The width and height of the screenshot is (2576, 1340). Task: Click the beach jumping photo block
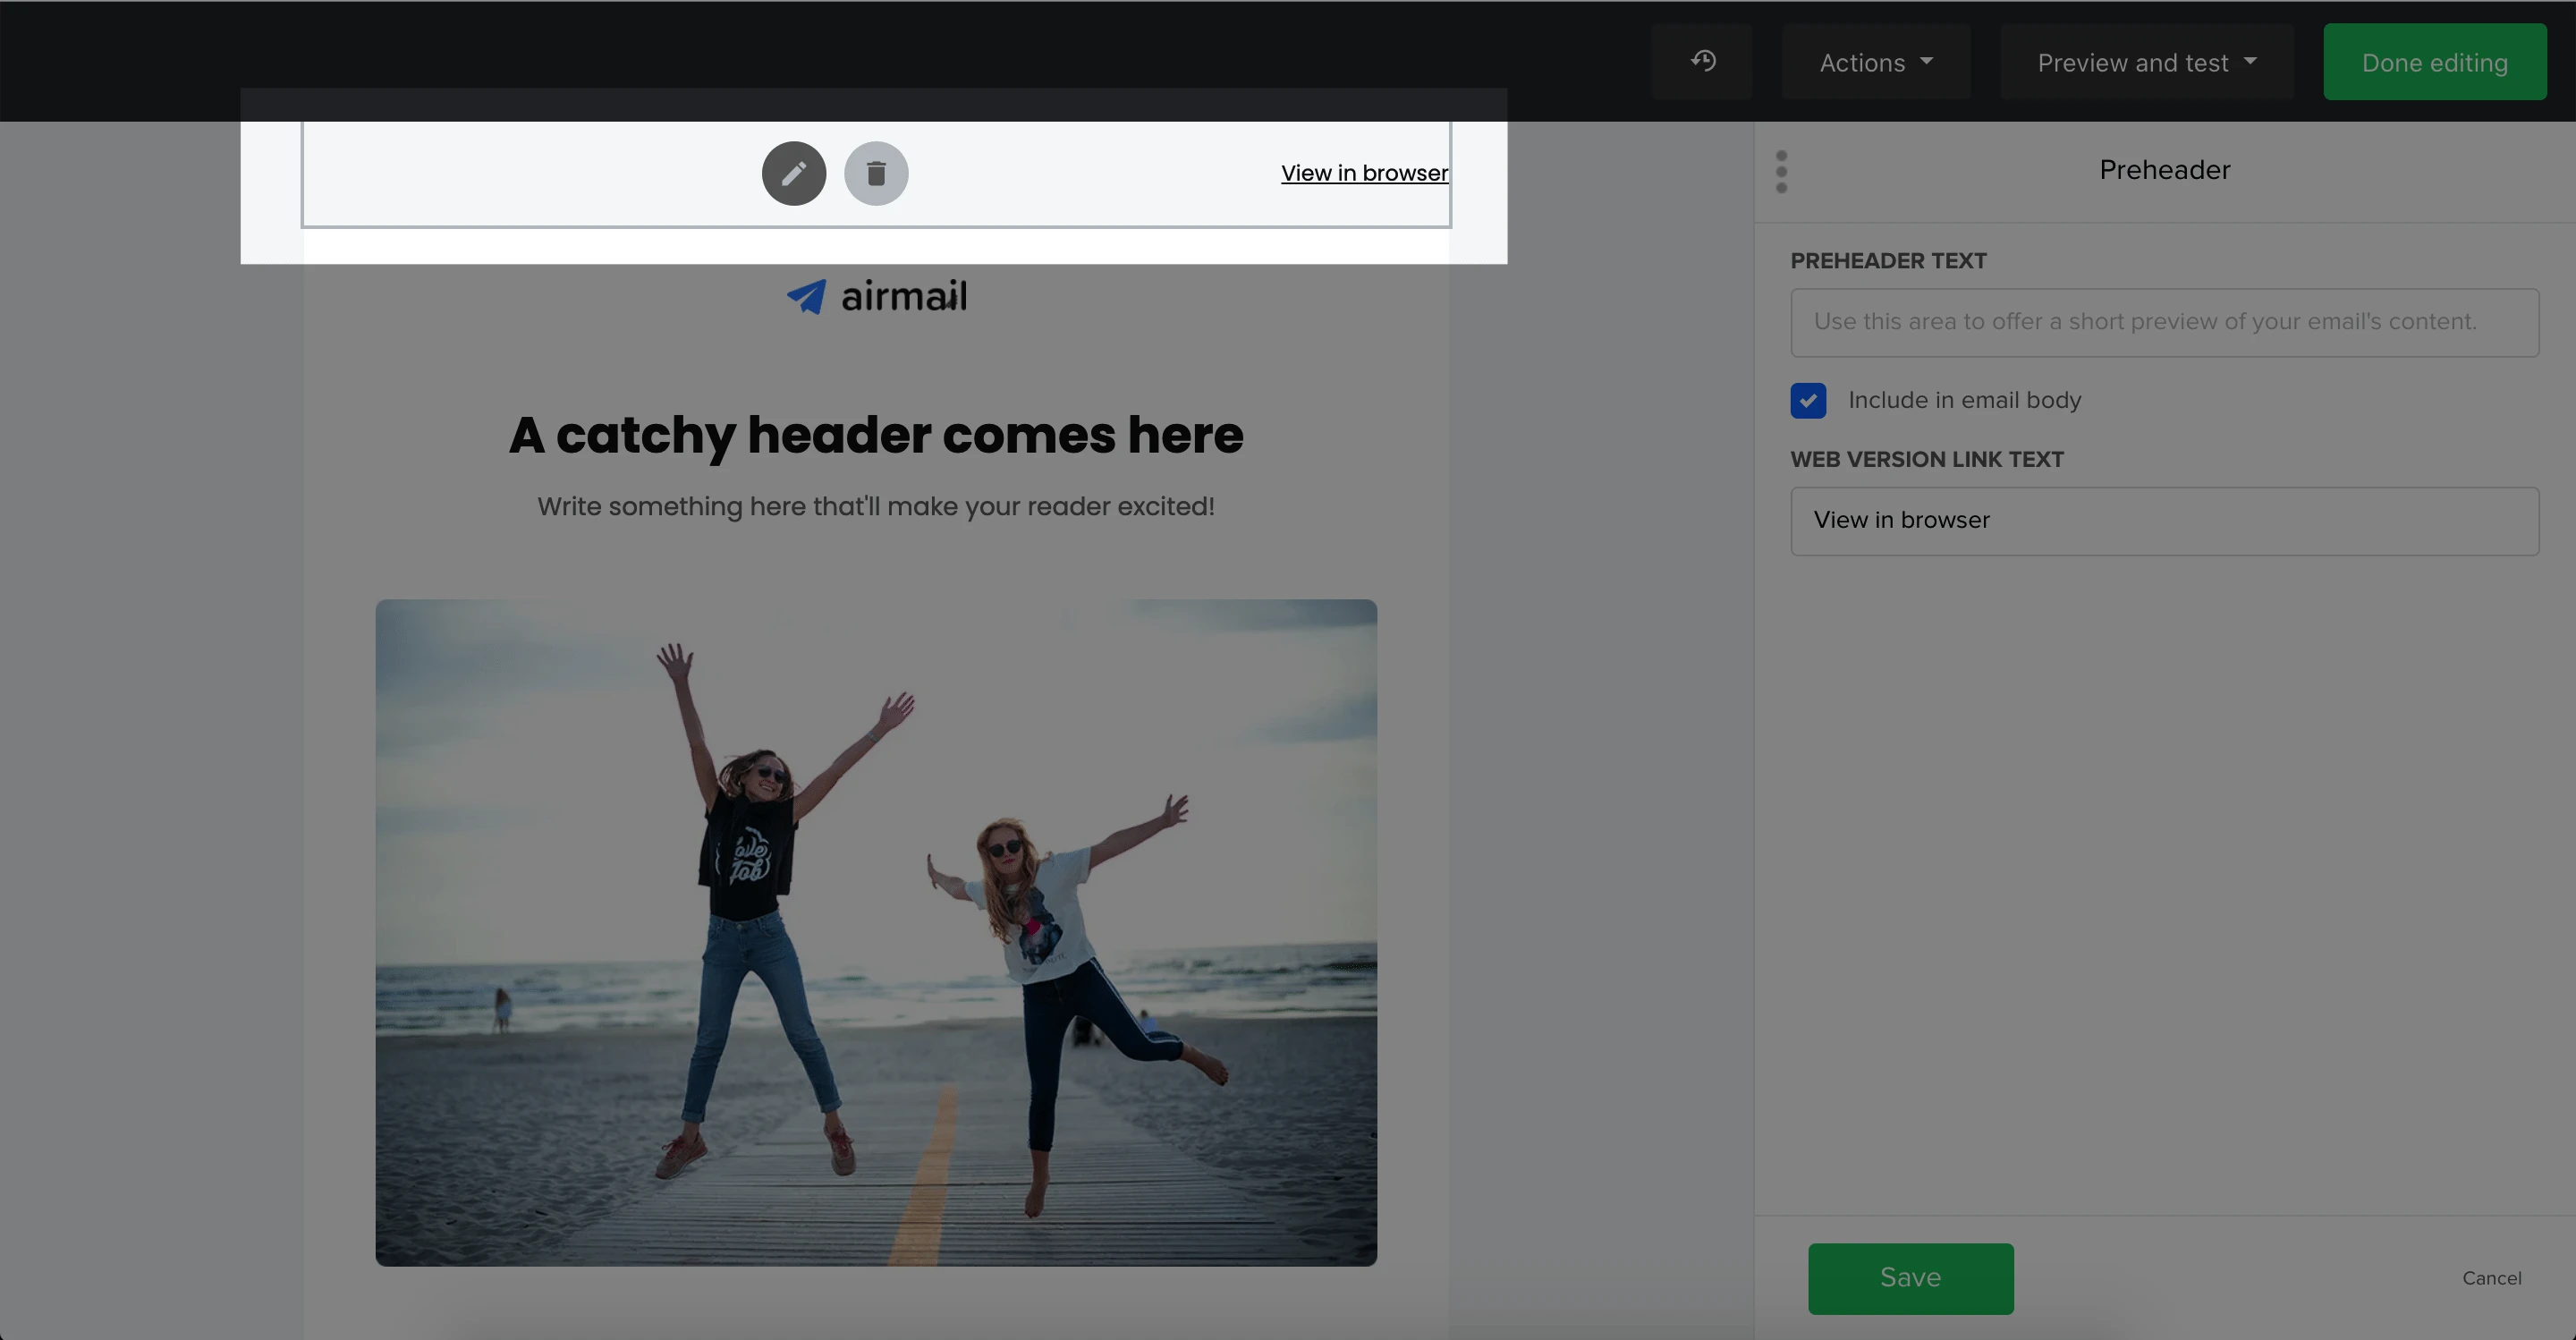point(876,932)
